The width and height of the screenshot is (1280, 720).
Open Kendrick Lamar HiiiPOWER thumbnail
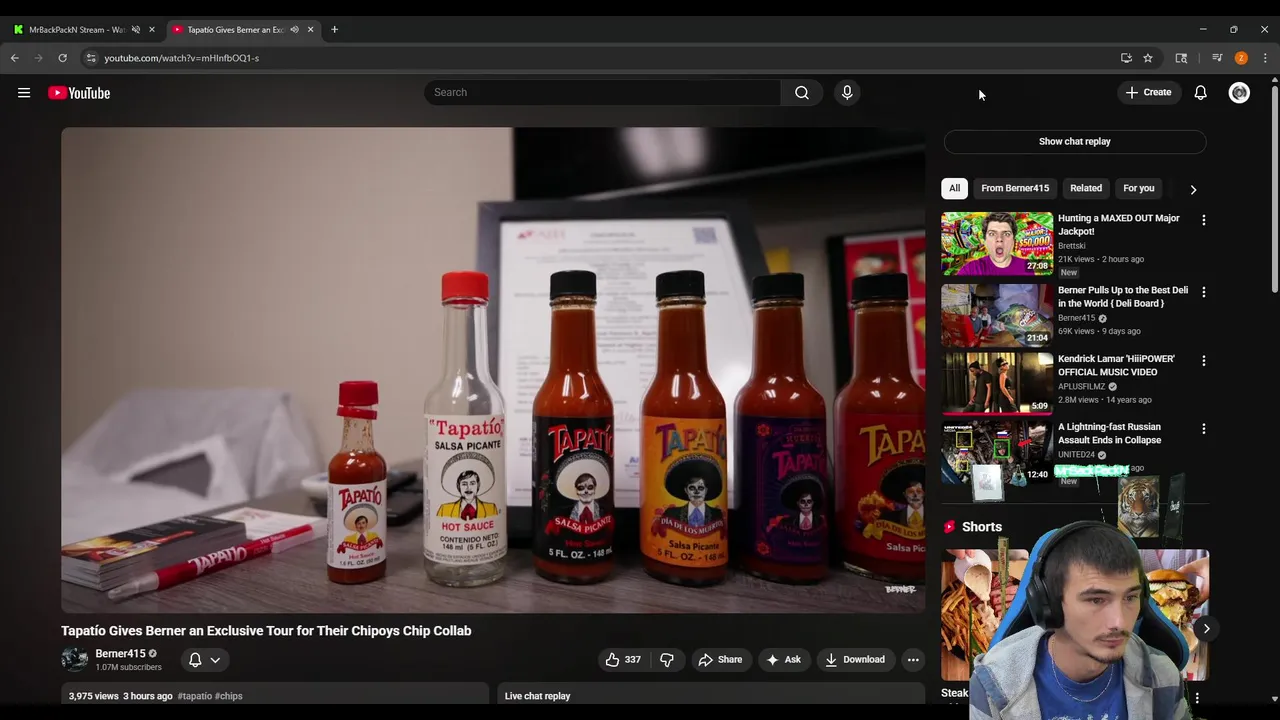point(997,382)
